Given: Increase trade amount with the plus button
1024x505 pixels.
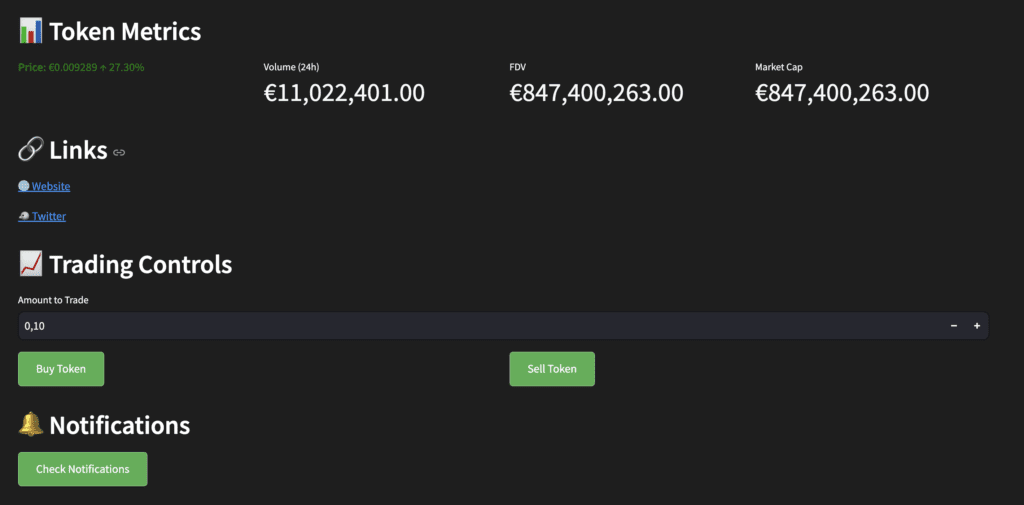Looking at the screenshot, I should pyautogui.click(x=977, y=326).
